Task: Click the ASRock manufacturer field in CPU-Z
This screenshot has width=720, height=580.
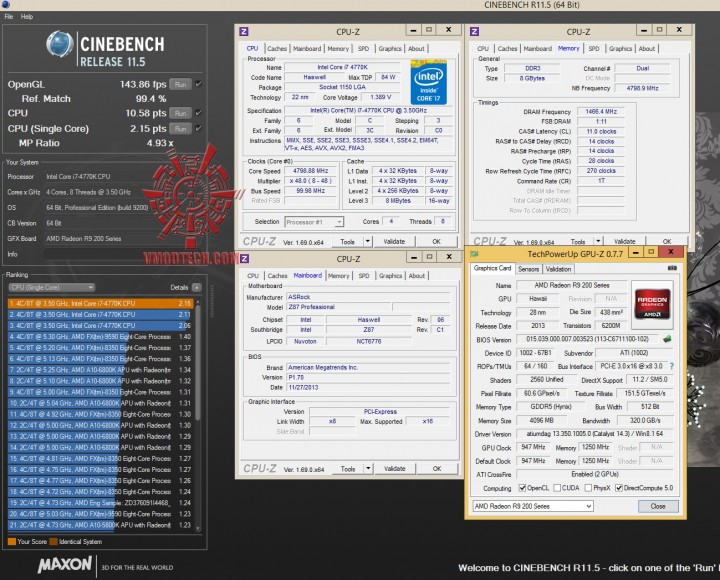Action: 369,297
